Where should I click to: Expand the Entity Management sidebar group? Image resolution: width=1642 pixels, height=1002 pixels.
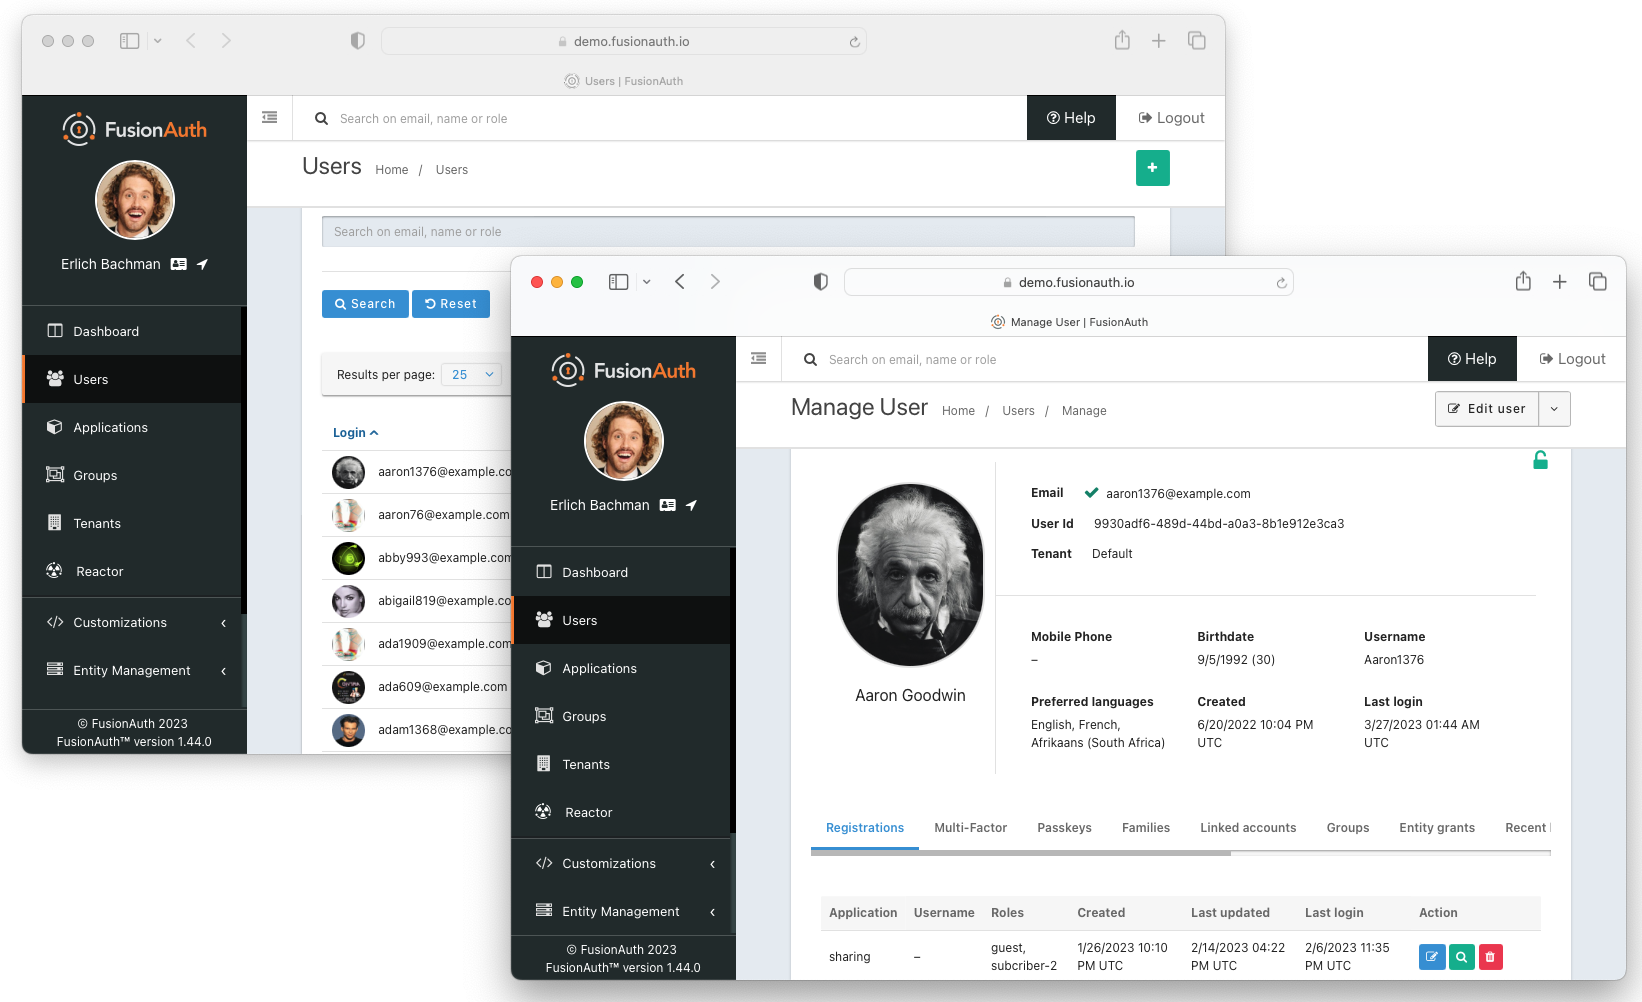pos(620,912)
